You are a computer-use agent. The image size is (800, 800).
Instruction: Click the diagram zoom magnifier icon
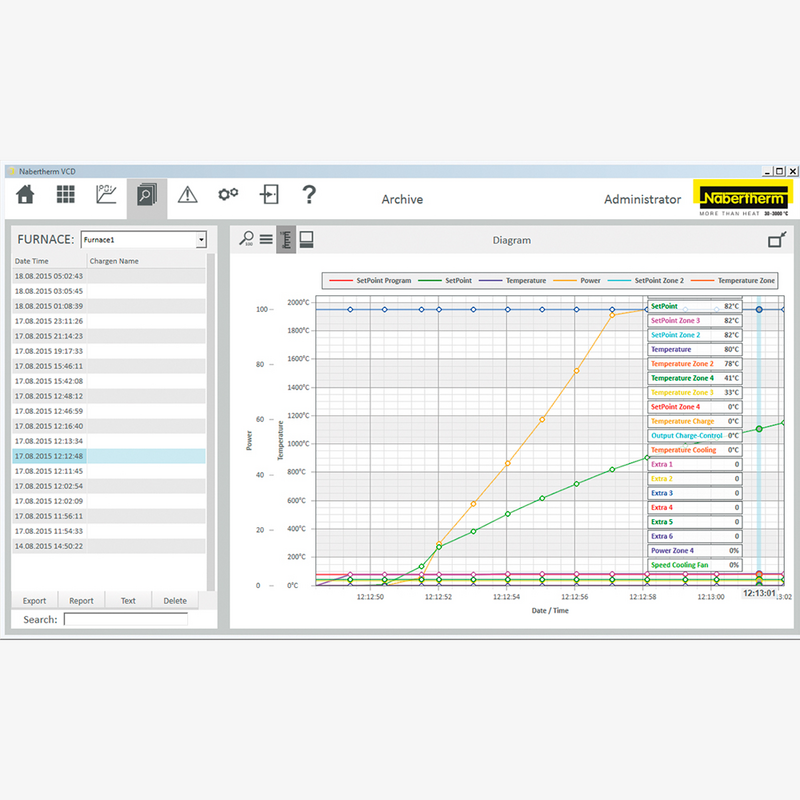click(245, 239)
